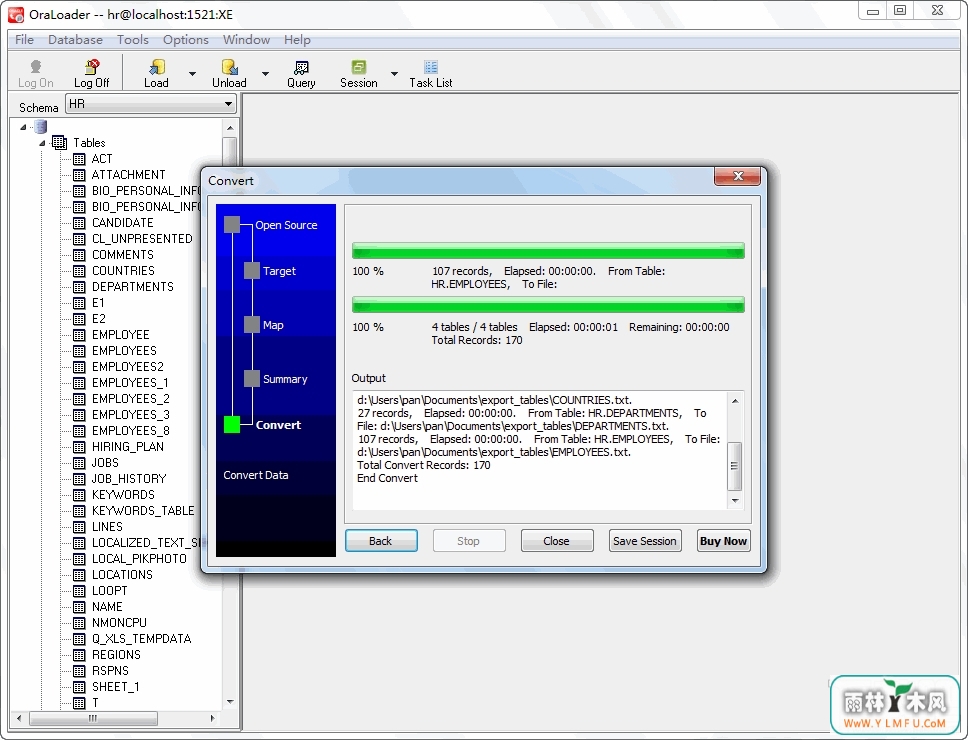The height and width of the screenshot is (740, 968).
Task: Click the Log On toolbar icon
Action: [x=36, y=67]
